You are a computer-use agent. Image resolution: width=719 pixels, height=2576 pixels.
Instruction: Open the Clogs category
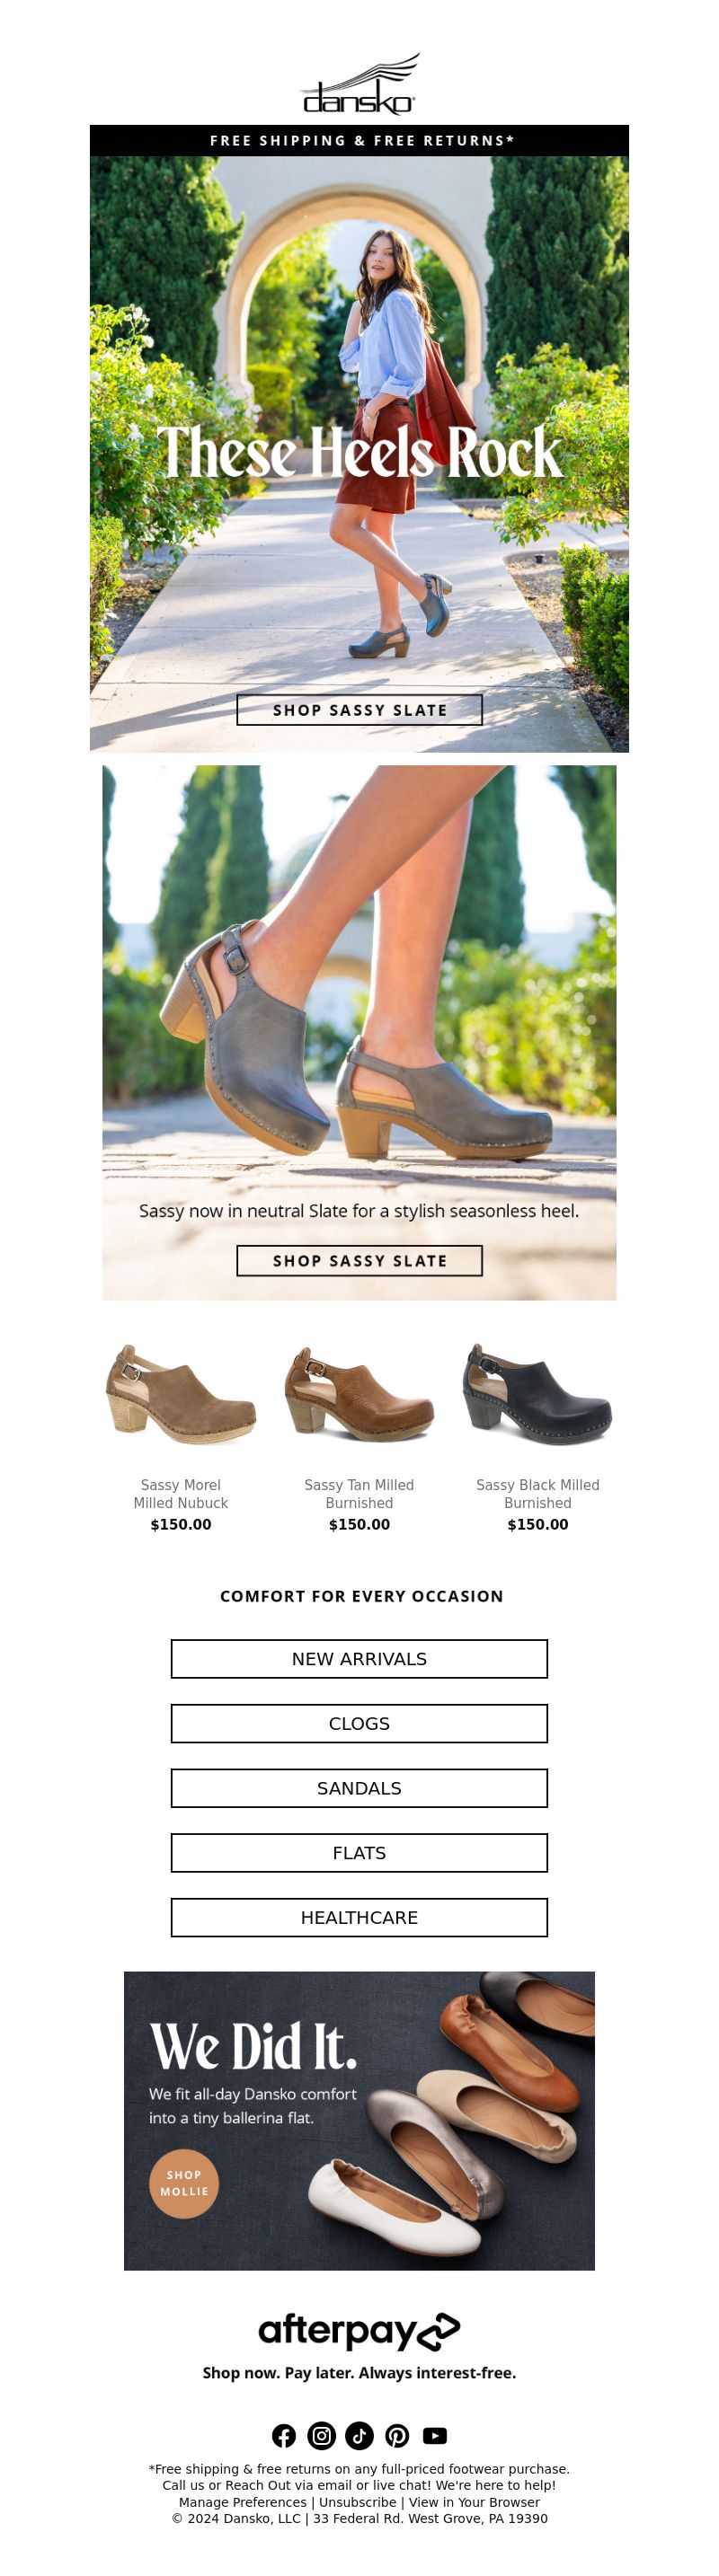click(359, 1723)
